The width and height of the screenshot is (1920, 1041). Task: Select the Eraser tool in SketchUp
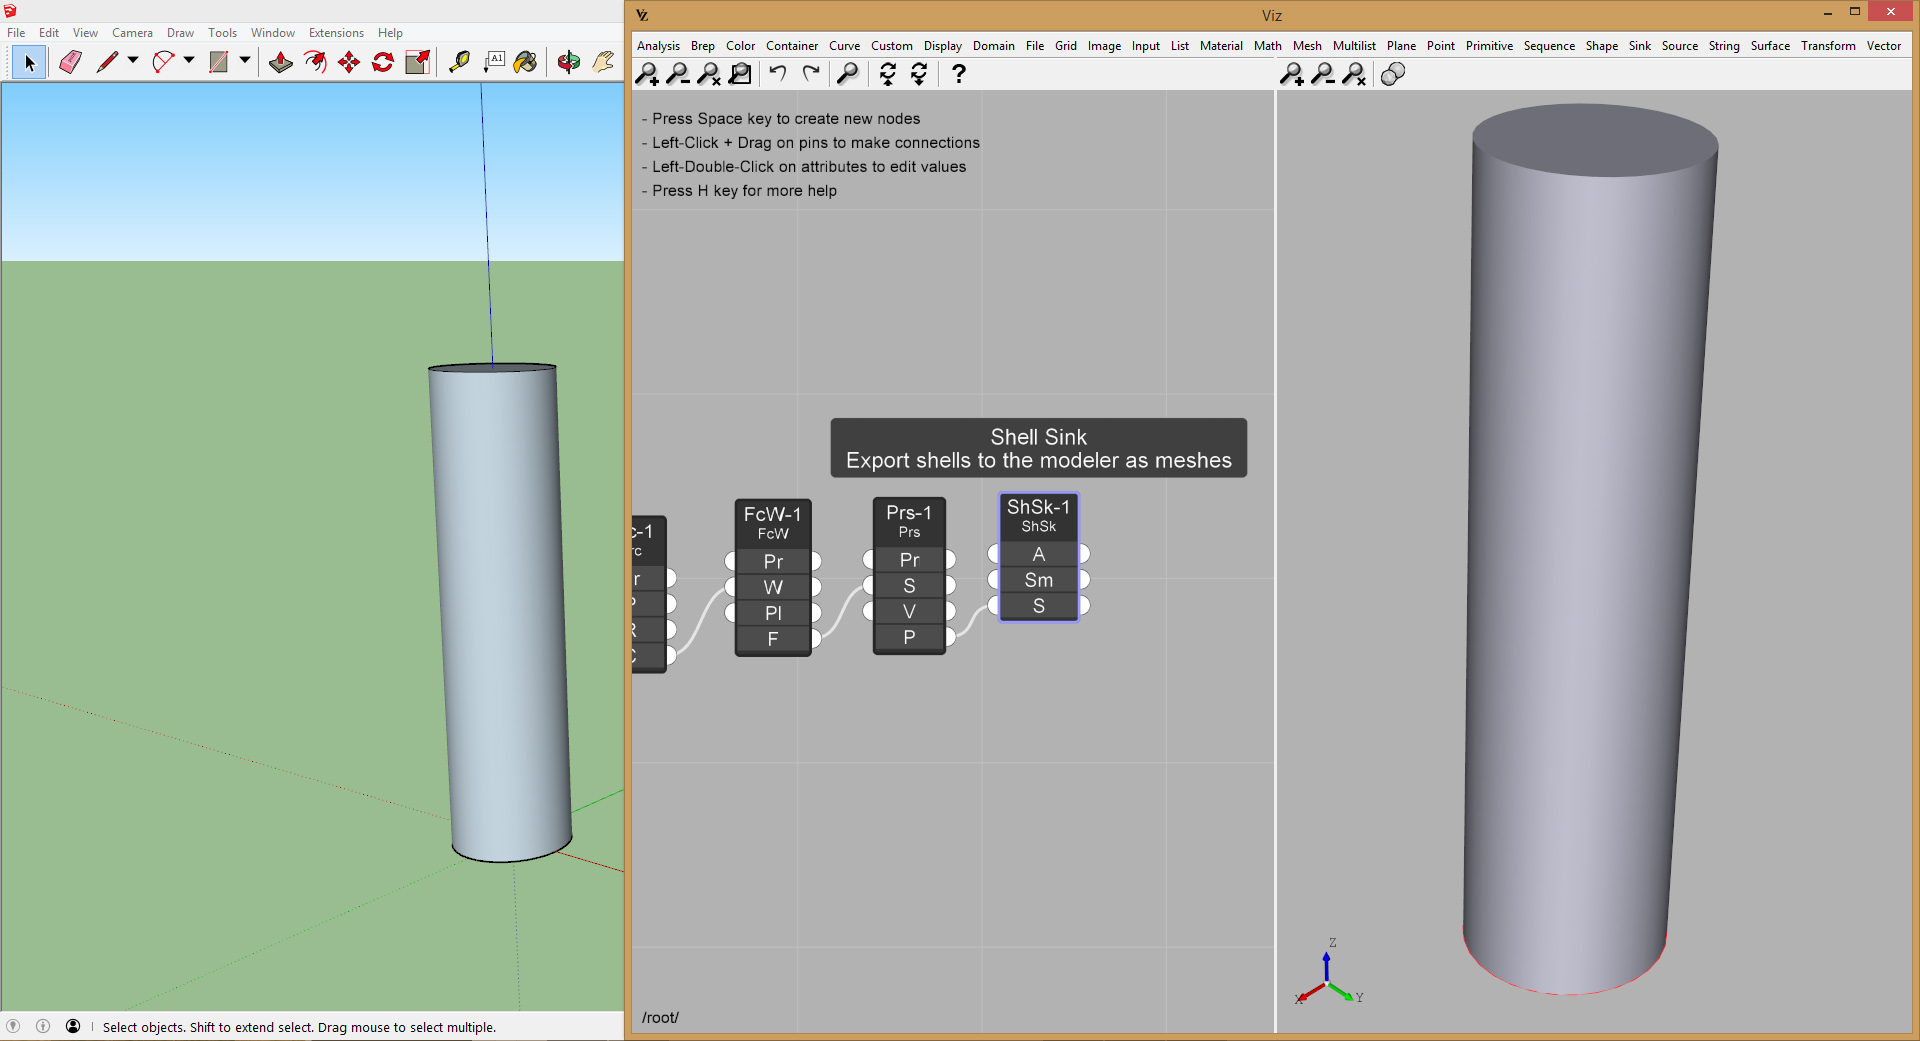(70, 62)
